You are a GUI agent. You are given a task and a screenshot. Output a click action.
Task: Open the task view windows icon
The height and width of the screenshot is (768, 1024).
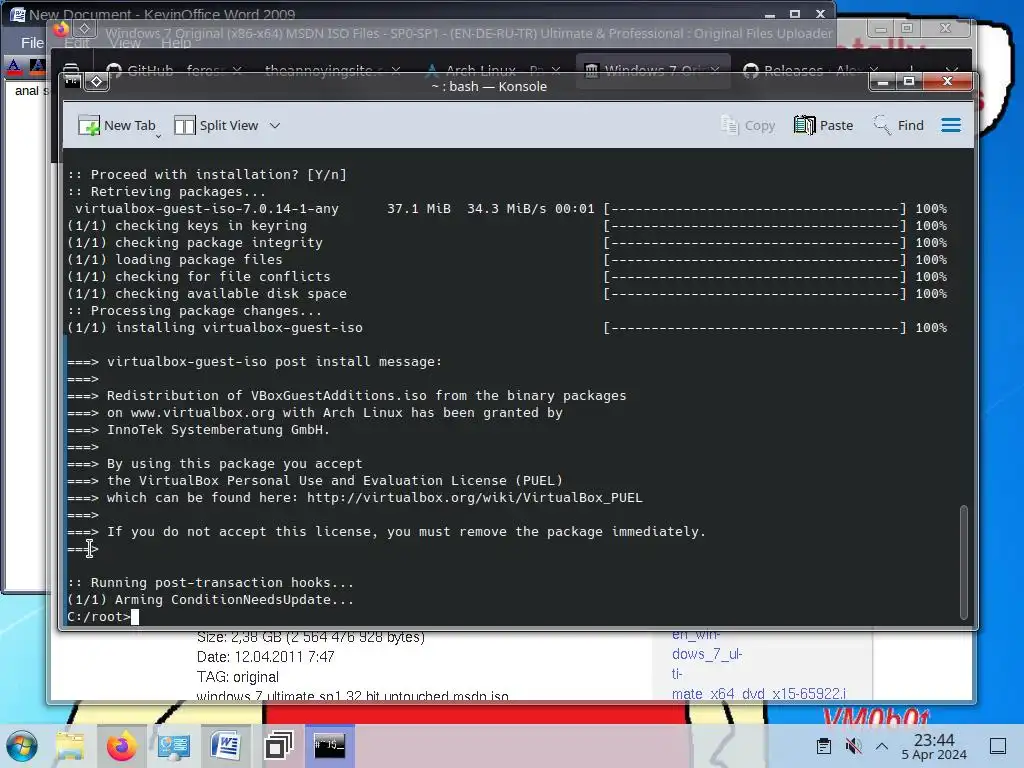[x=278, y=746]
